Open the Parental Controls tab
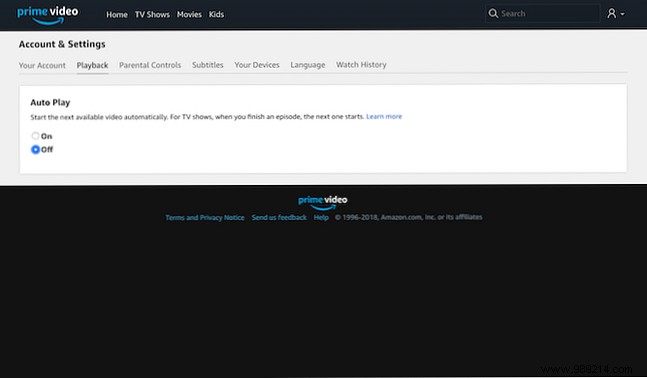This screenshot has width=647, height=378. click(x=150, y=65)
